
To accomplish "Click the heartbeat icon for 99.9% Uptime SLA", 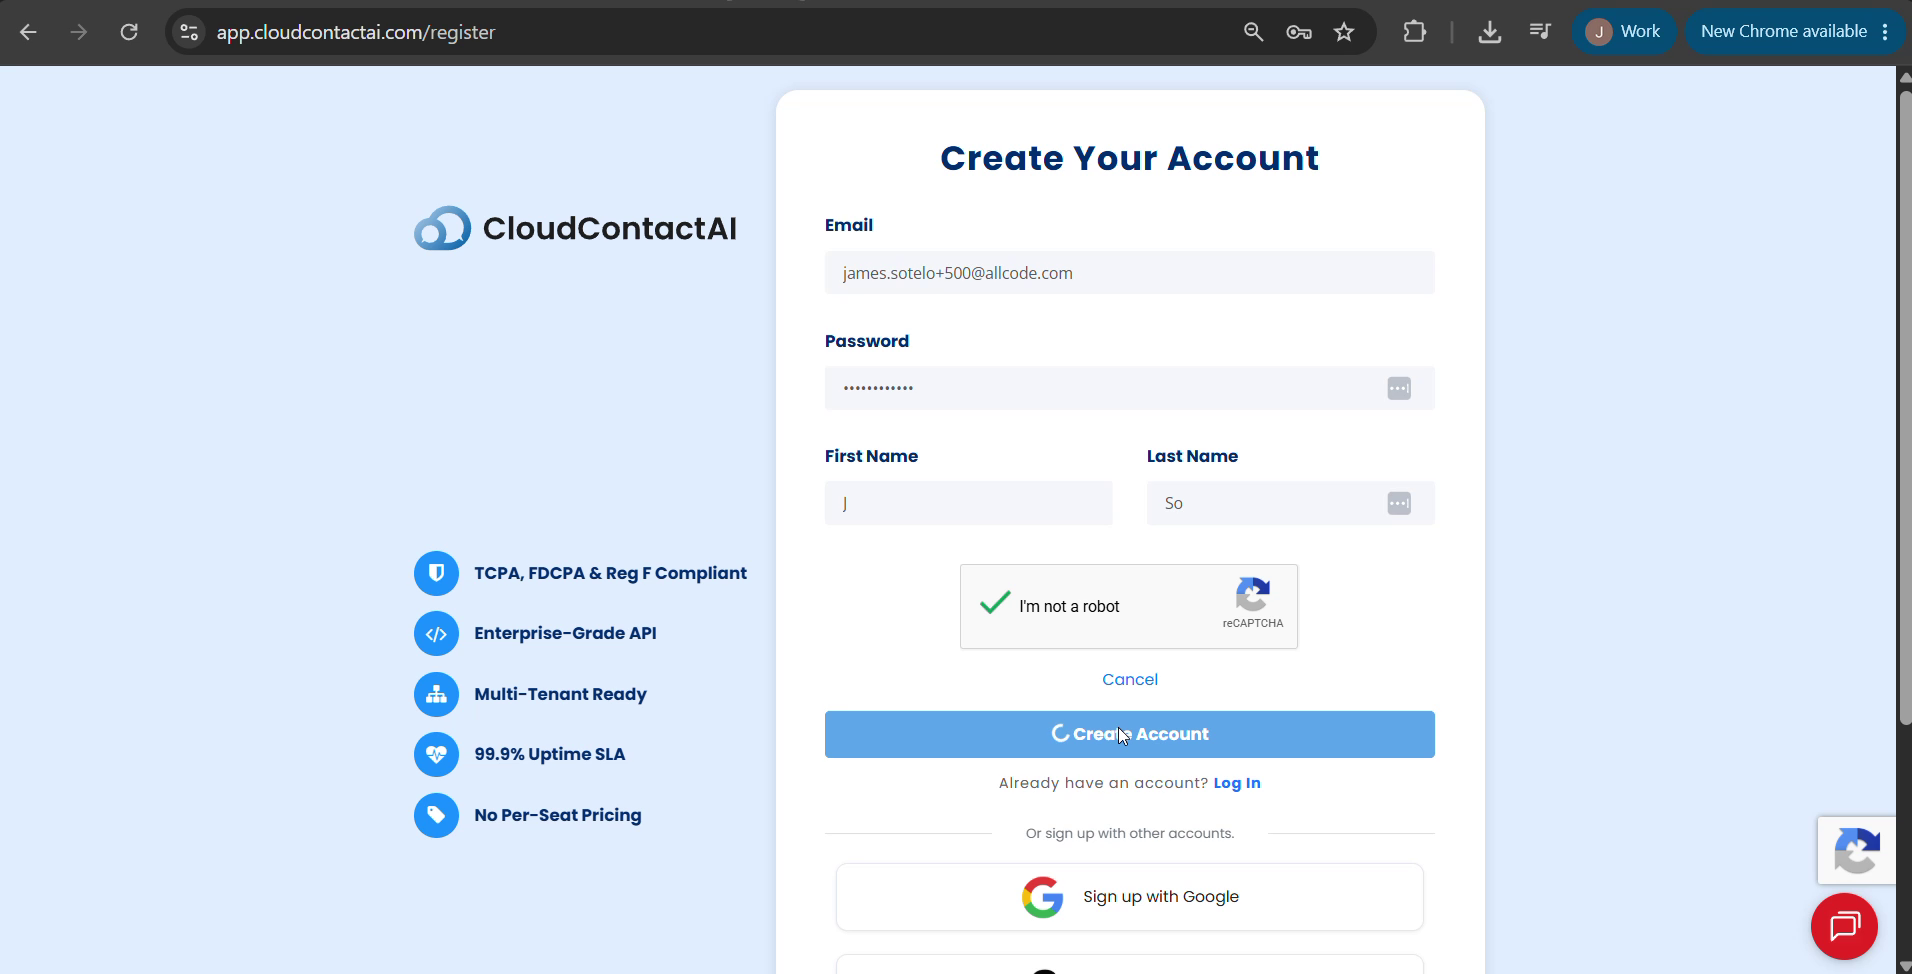I will pyautogui.click(x=436, y=754).
